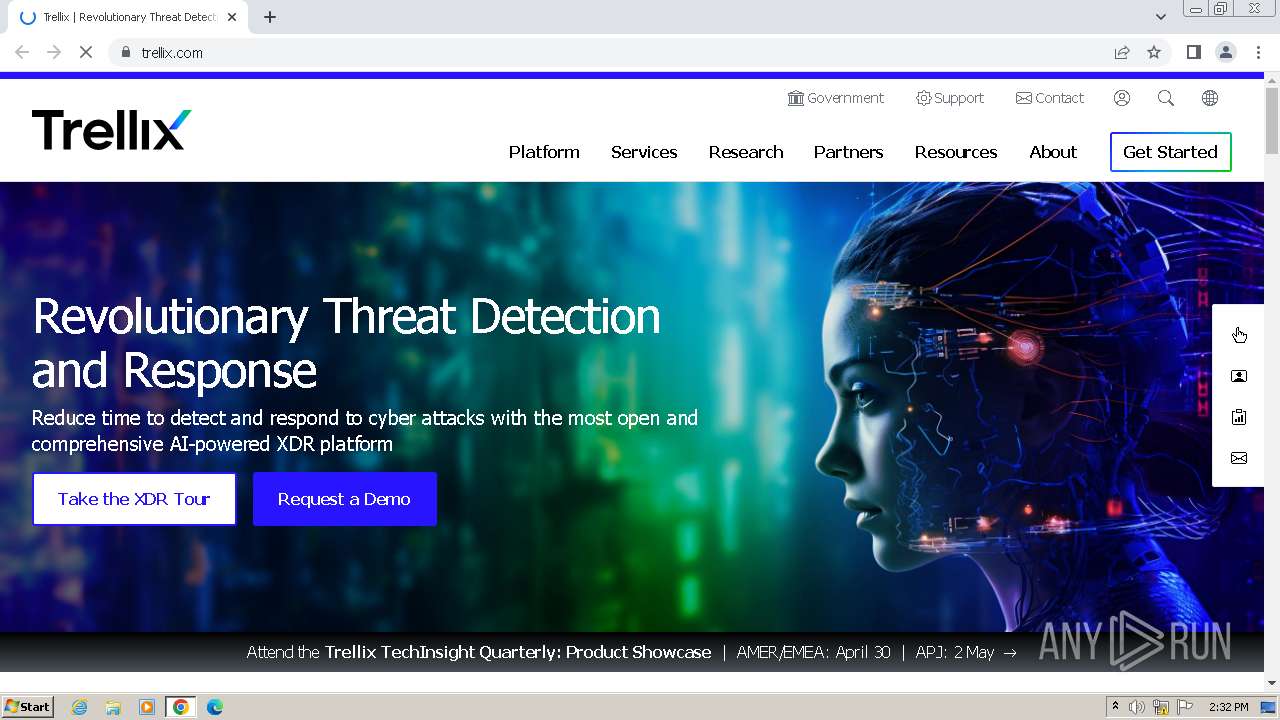
Task: Toggle the browser side panel icon
Action: point(1193,52)
